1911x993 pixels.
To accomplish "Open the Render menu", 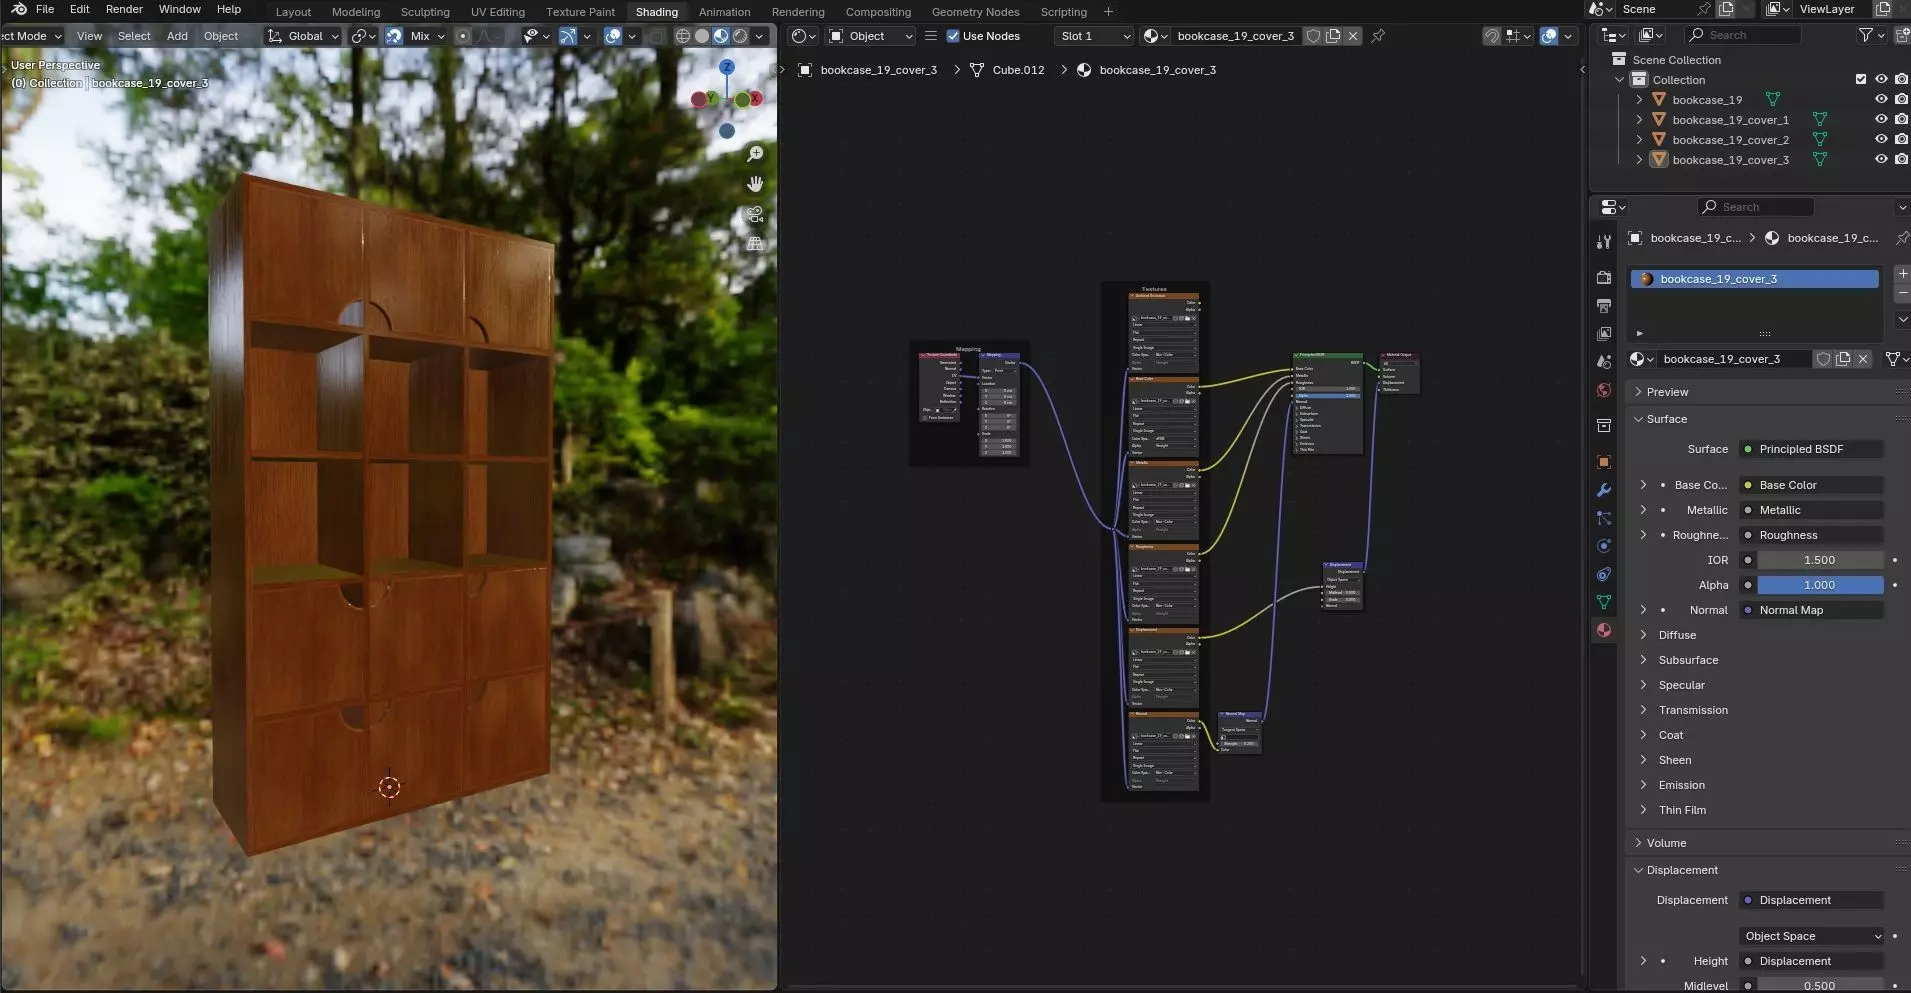I will point(124,9).
